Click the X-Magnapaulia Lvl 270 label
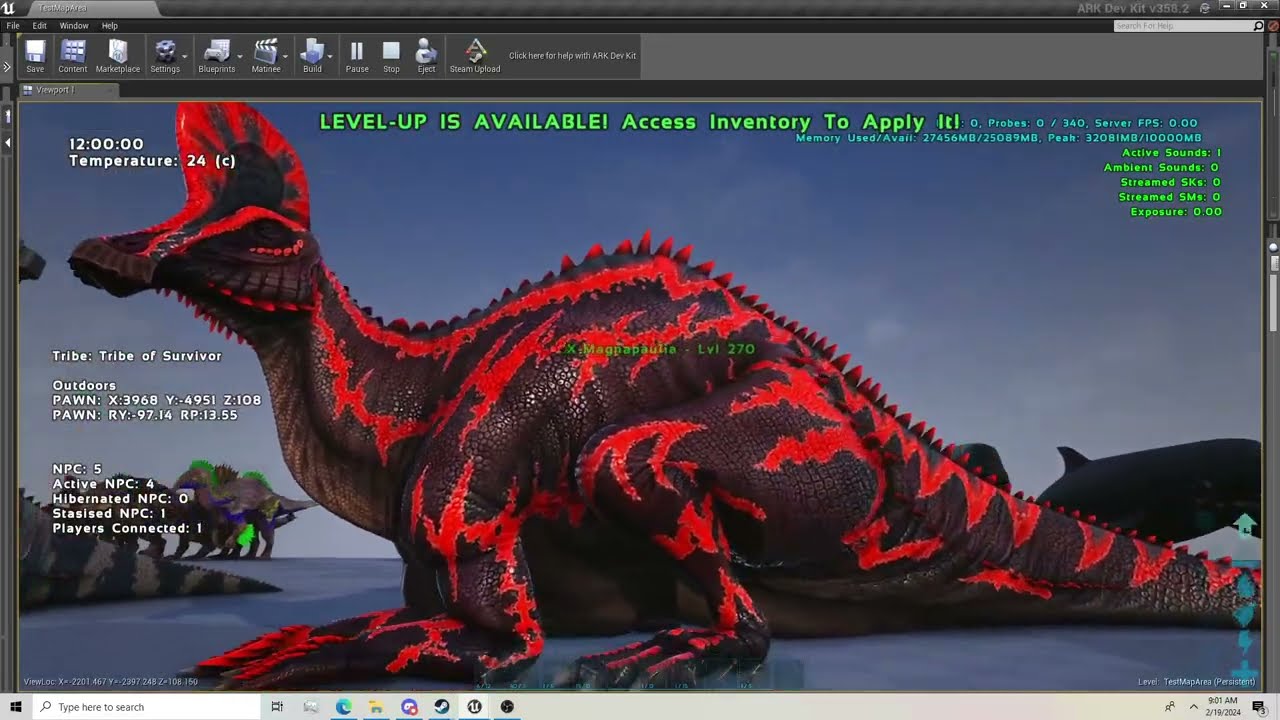The image size is (1280, 720). coord(660,349)
